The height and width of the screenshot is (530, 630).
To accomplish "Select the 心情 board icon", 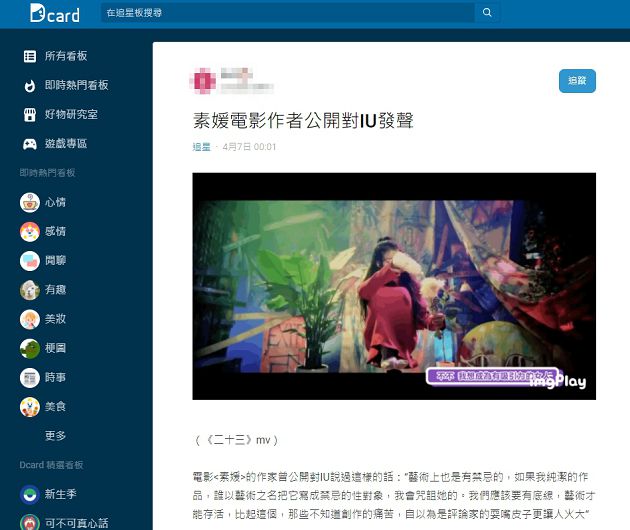I will 30,202.
